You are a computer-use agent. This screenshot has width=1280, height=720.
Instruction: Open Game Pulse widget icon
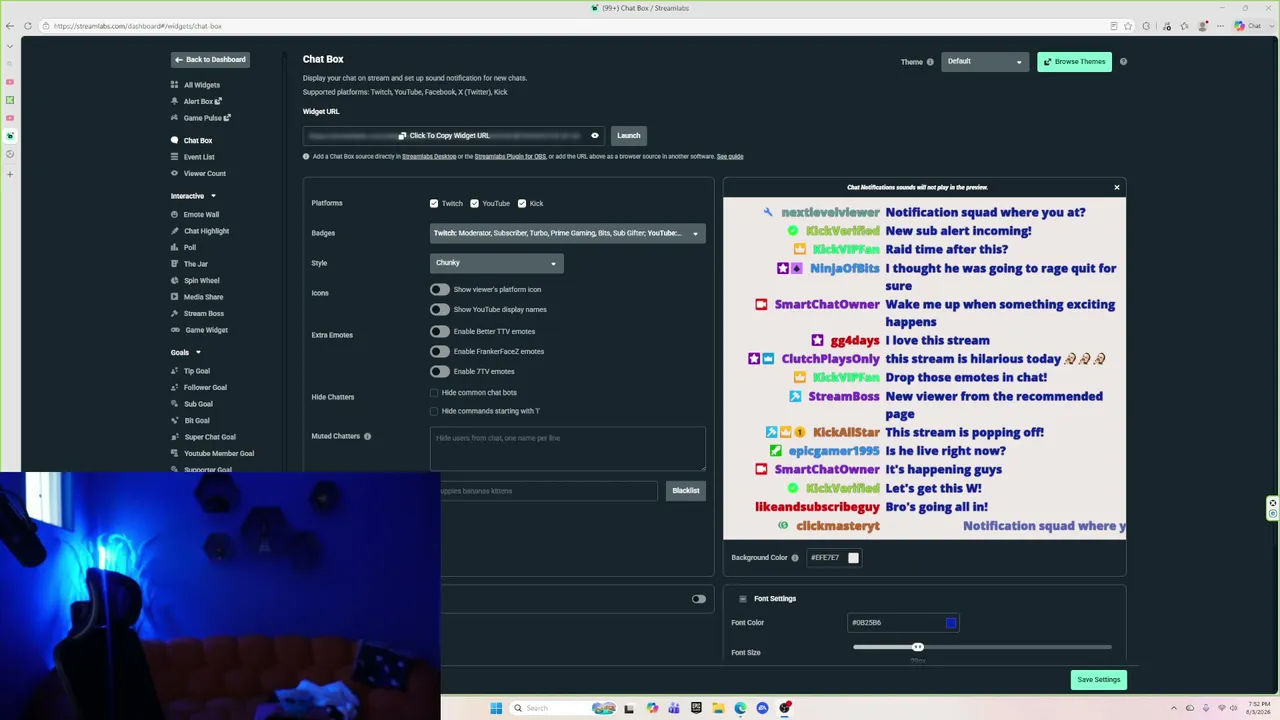click(x=174, y=118)
